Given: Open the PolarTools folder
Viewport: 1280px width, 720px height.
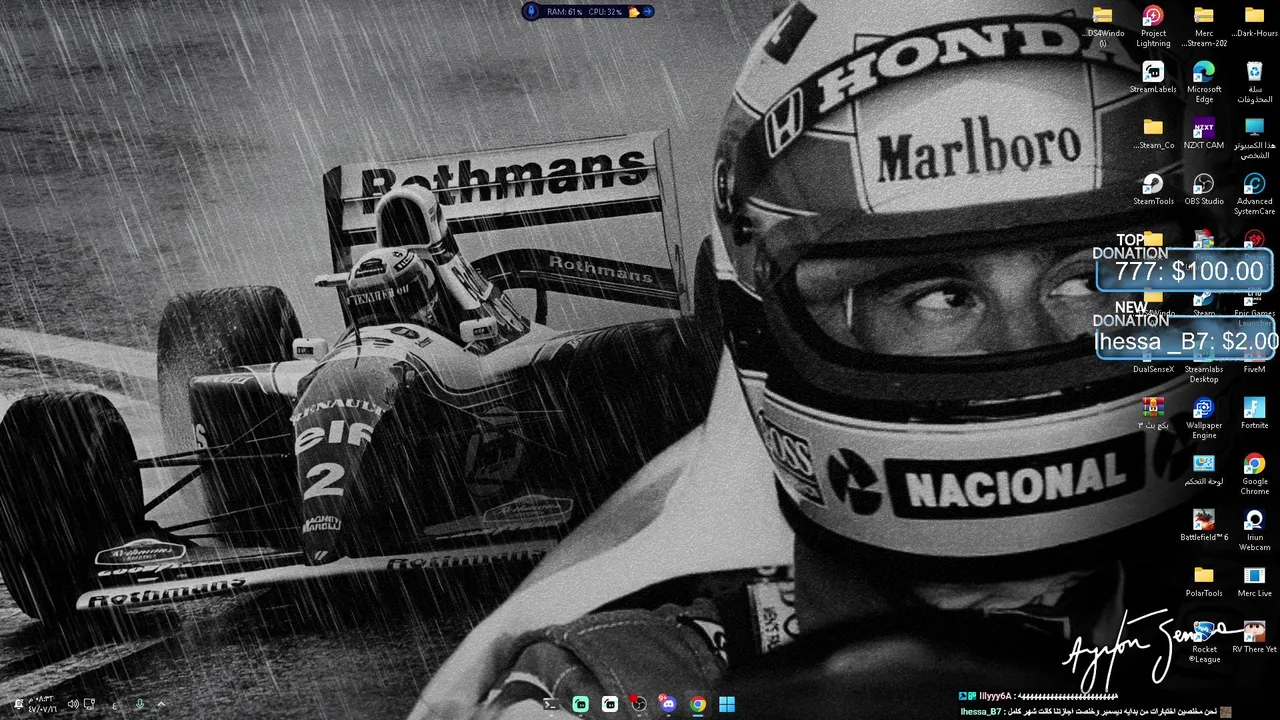Looking at the screenshot, I should point(1204,581).
